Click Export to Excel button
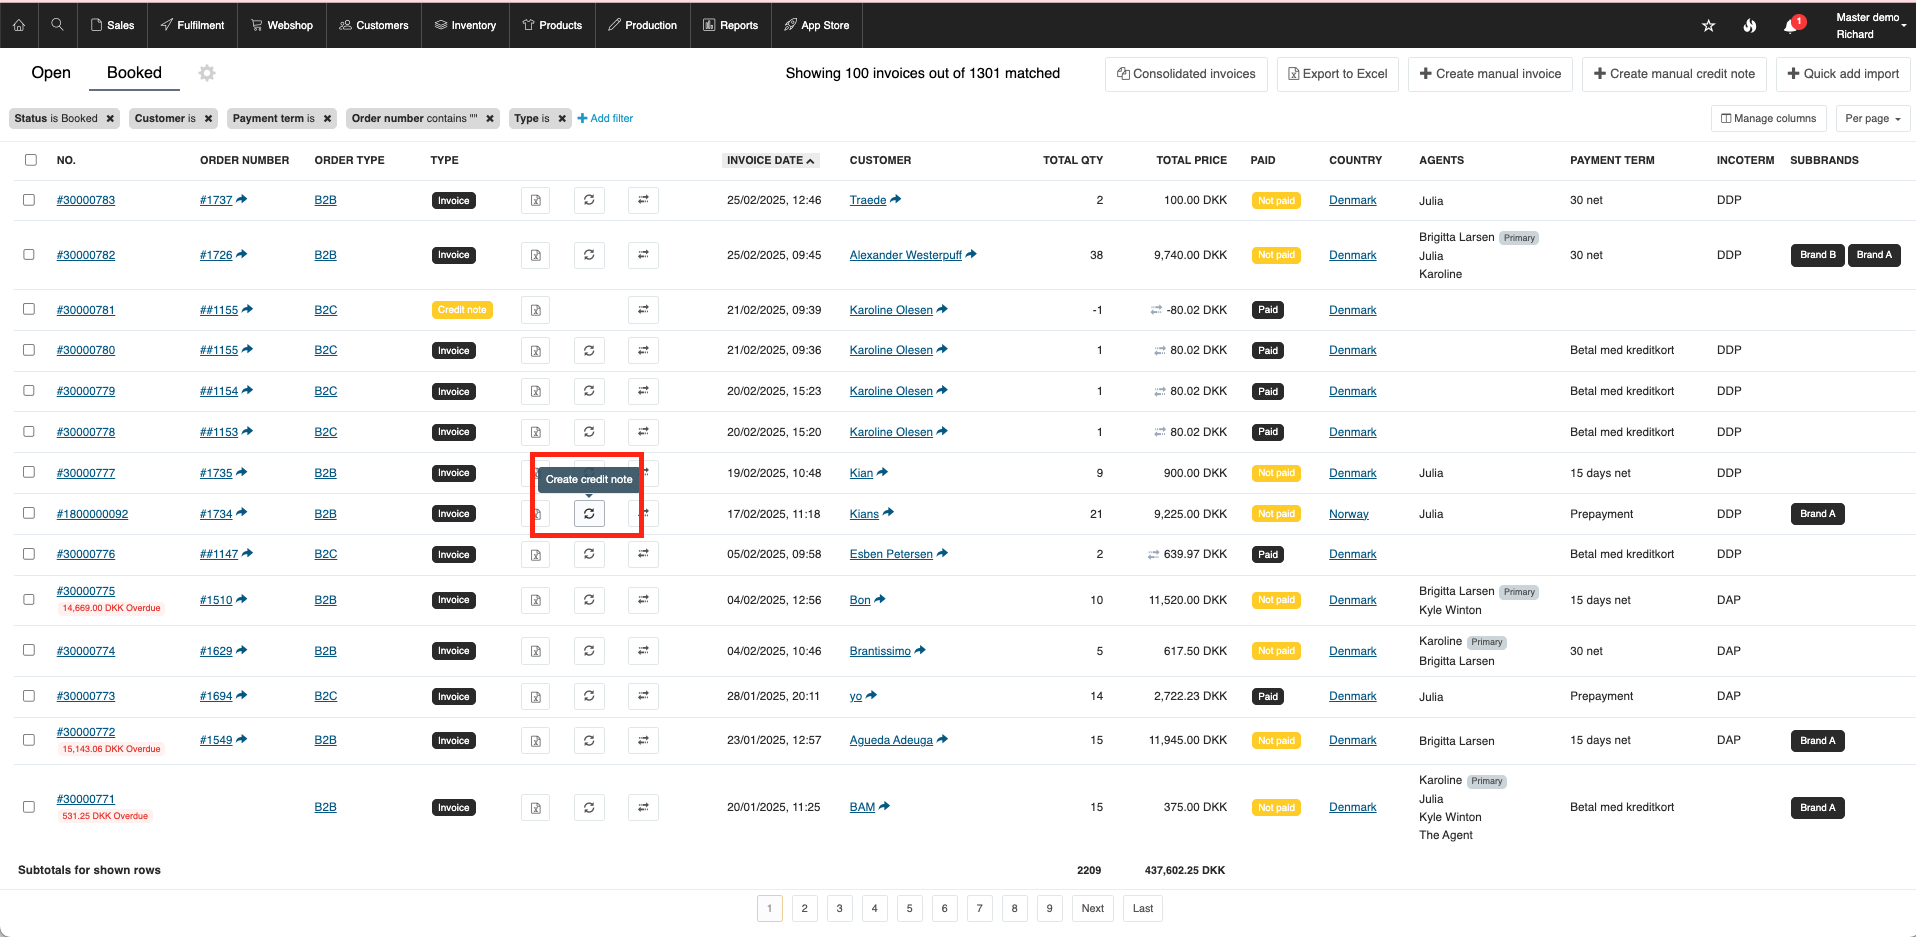This screenshot has width=1916, height=937. click(1338, 74)
